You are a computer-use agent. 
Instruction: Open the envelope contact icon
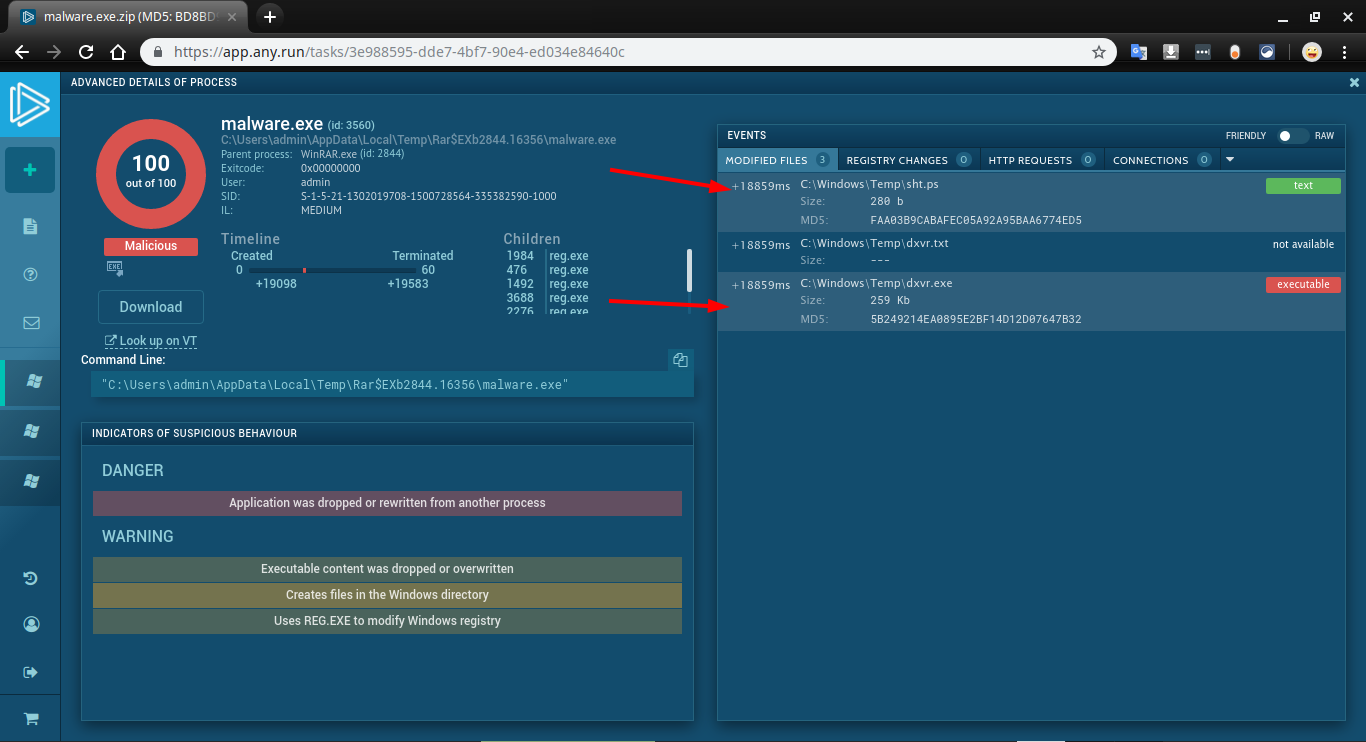tap(31, 323)
